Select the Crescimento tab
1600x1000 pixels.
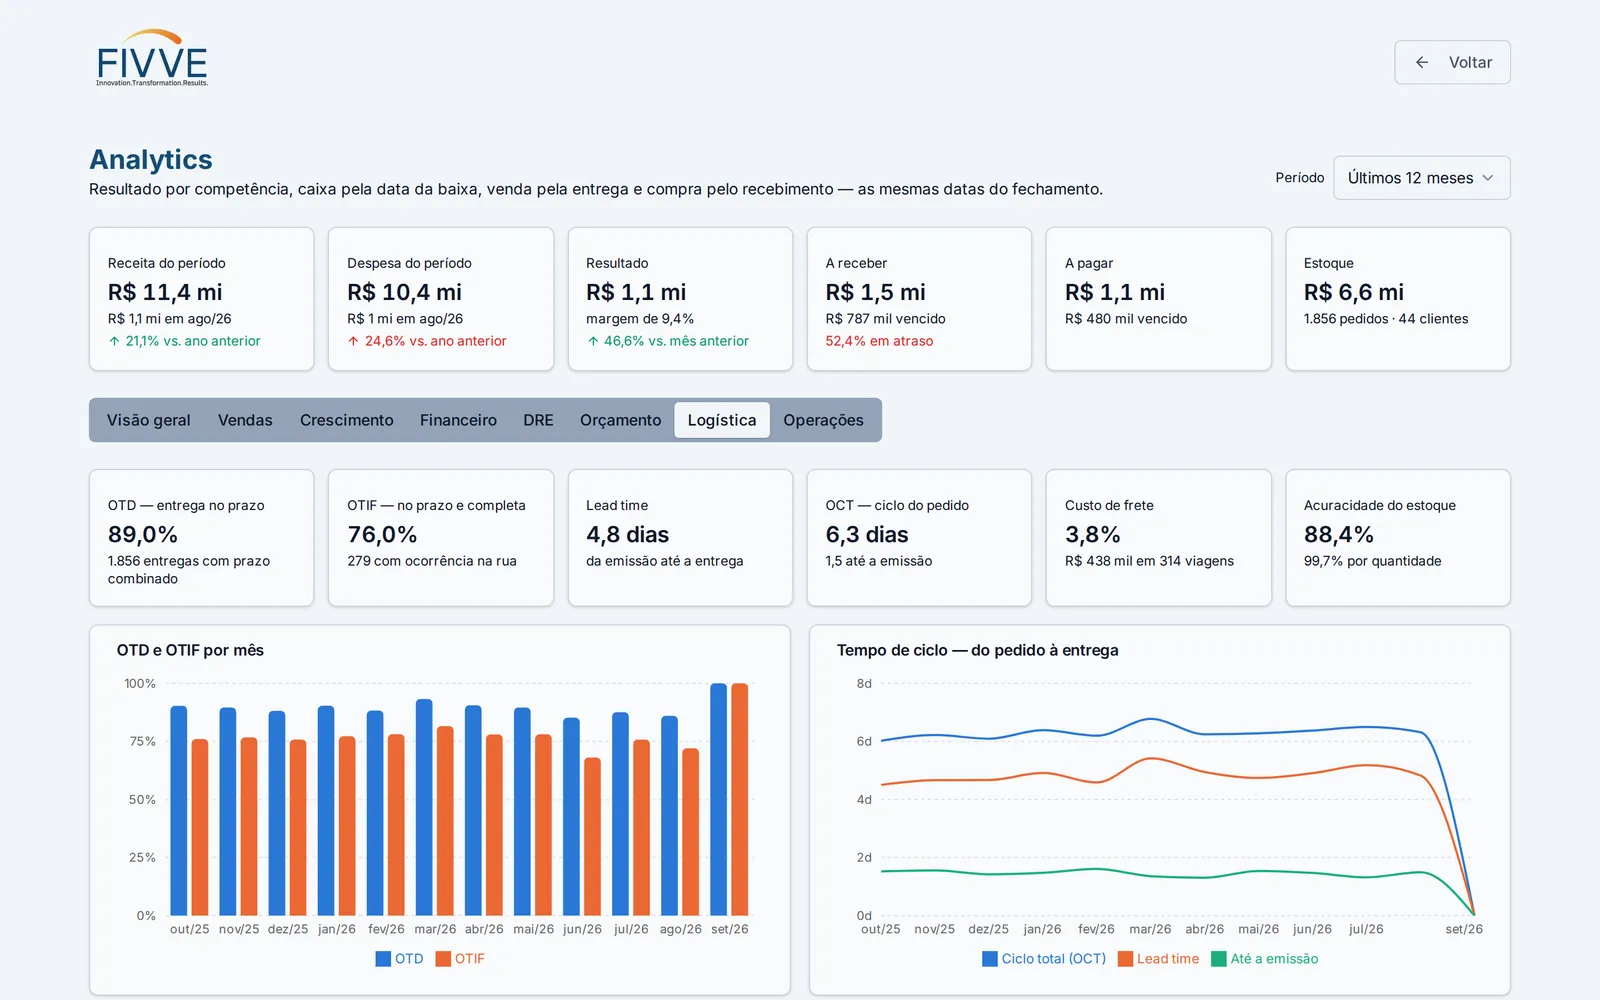click(346, 420)
